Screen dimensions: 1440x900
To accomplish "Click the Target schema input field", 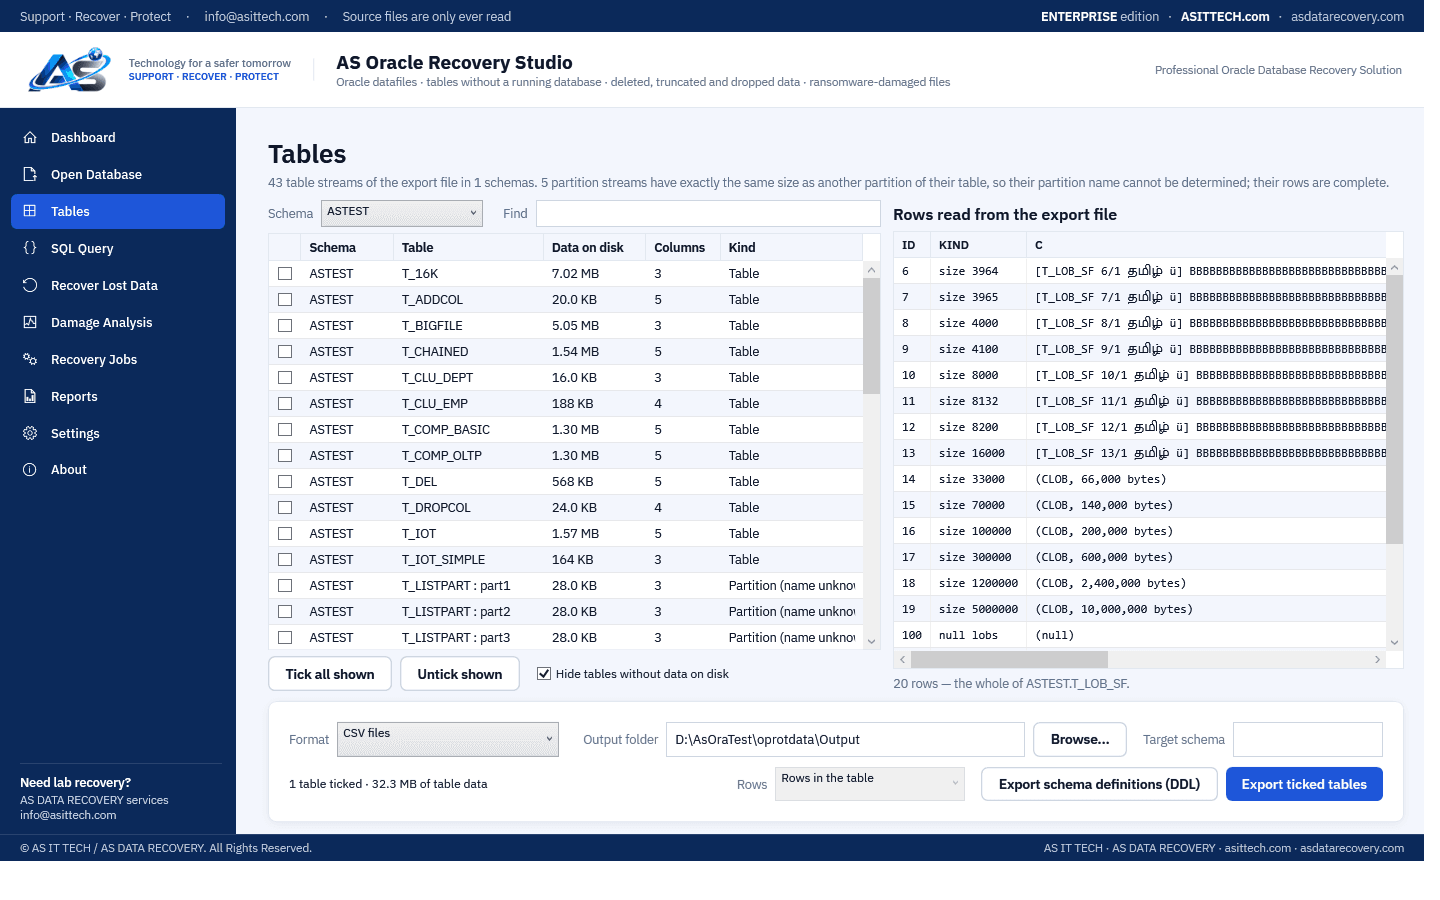I will click(x=1308, y=740).
